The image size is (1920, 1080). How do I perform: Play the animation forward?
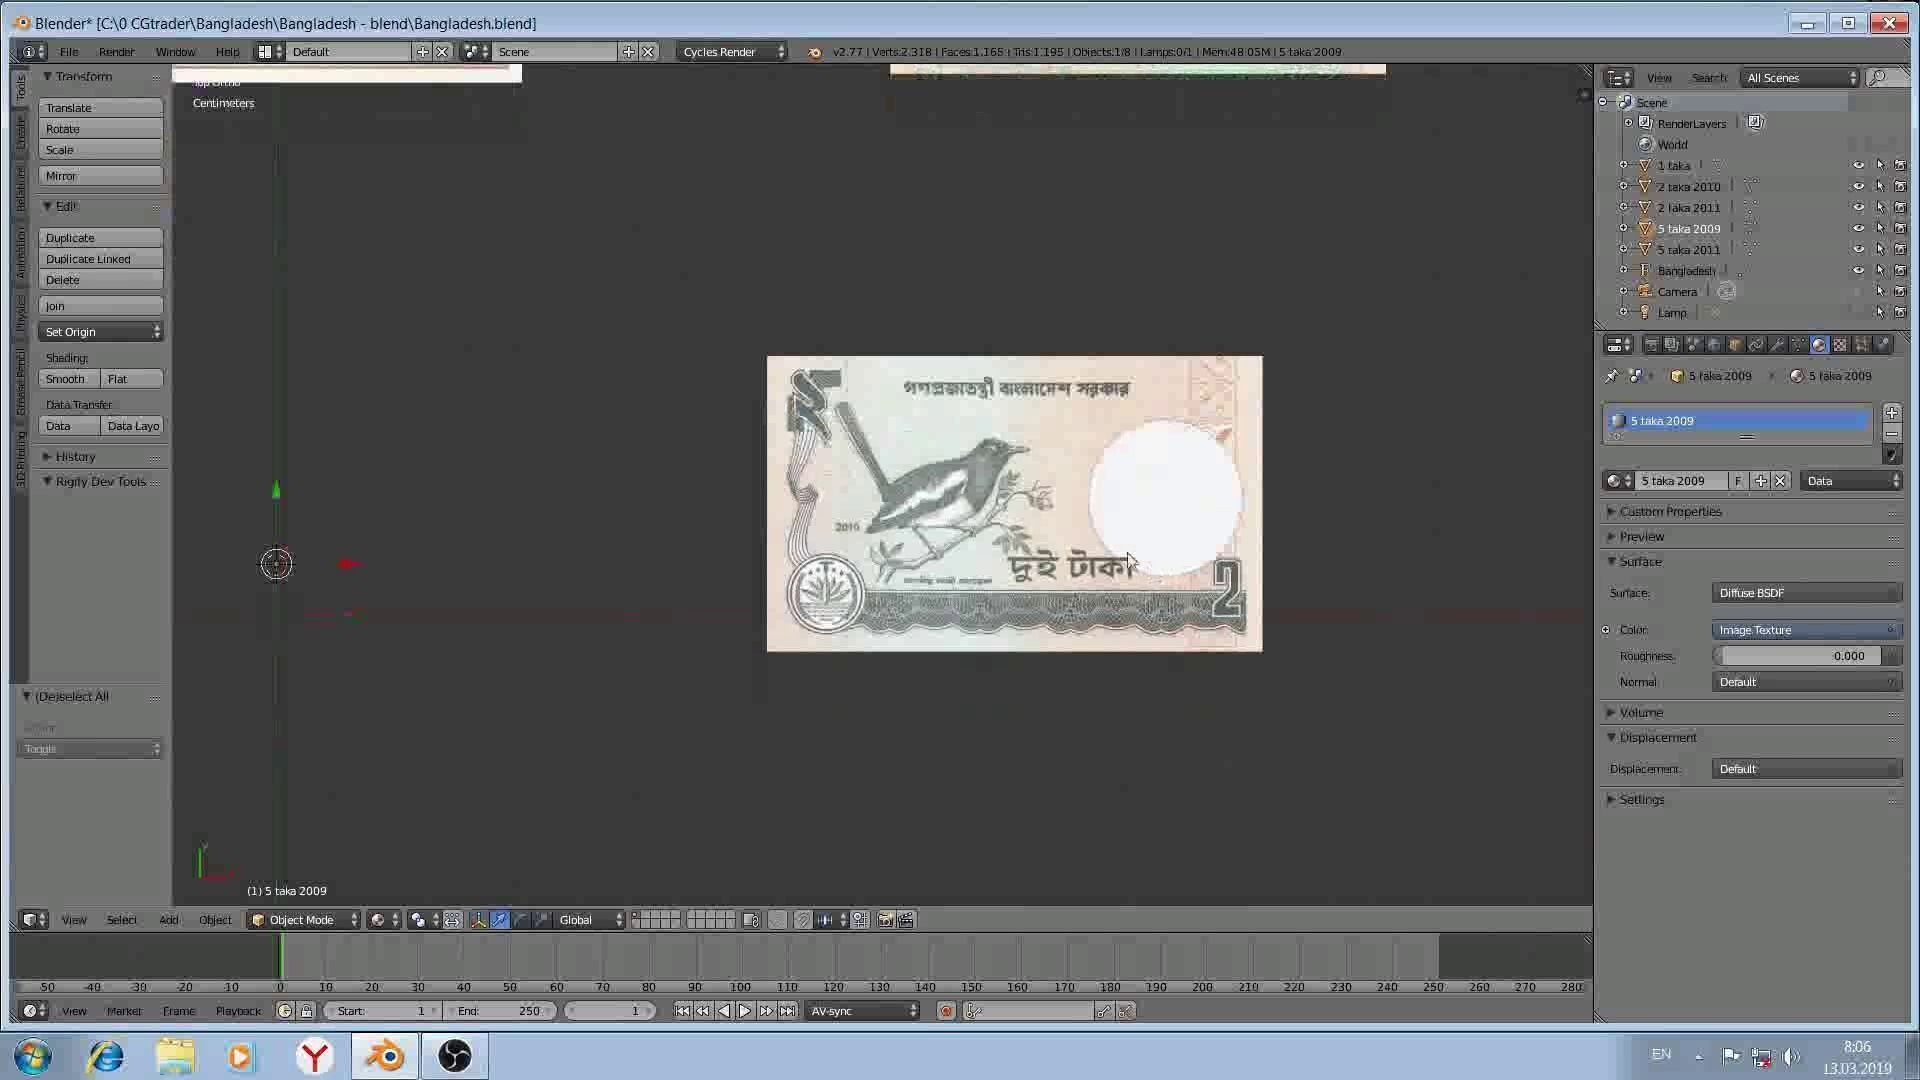[x=745, y=1011]
